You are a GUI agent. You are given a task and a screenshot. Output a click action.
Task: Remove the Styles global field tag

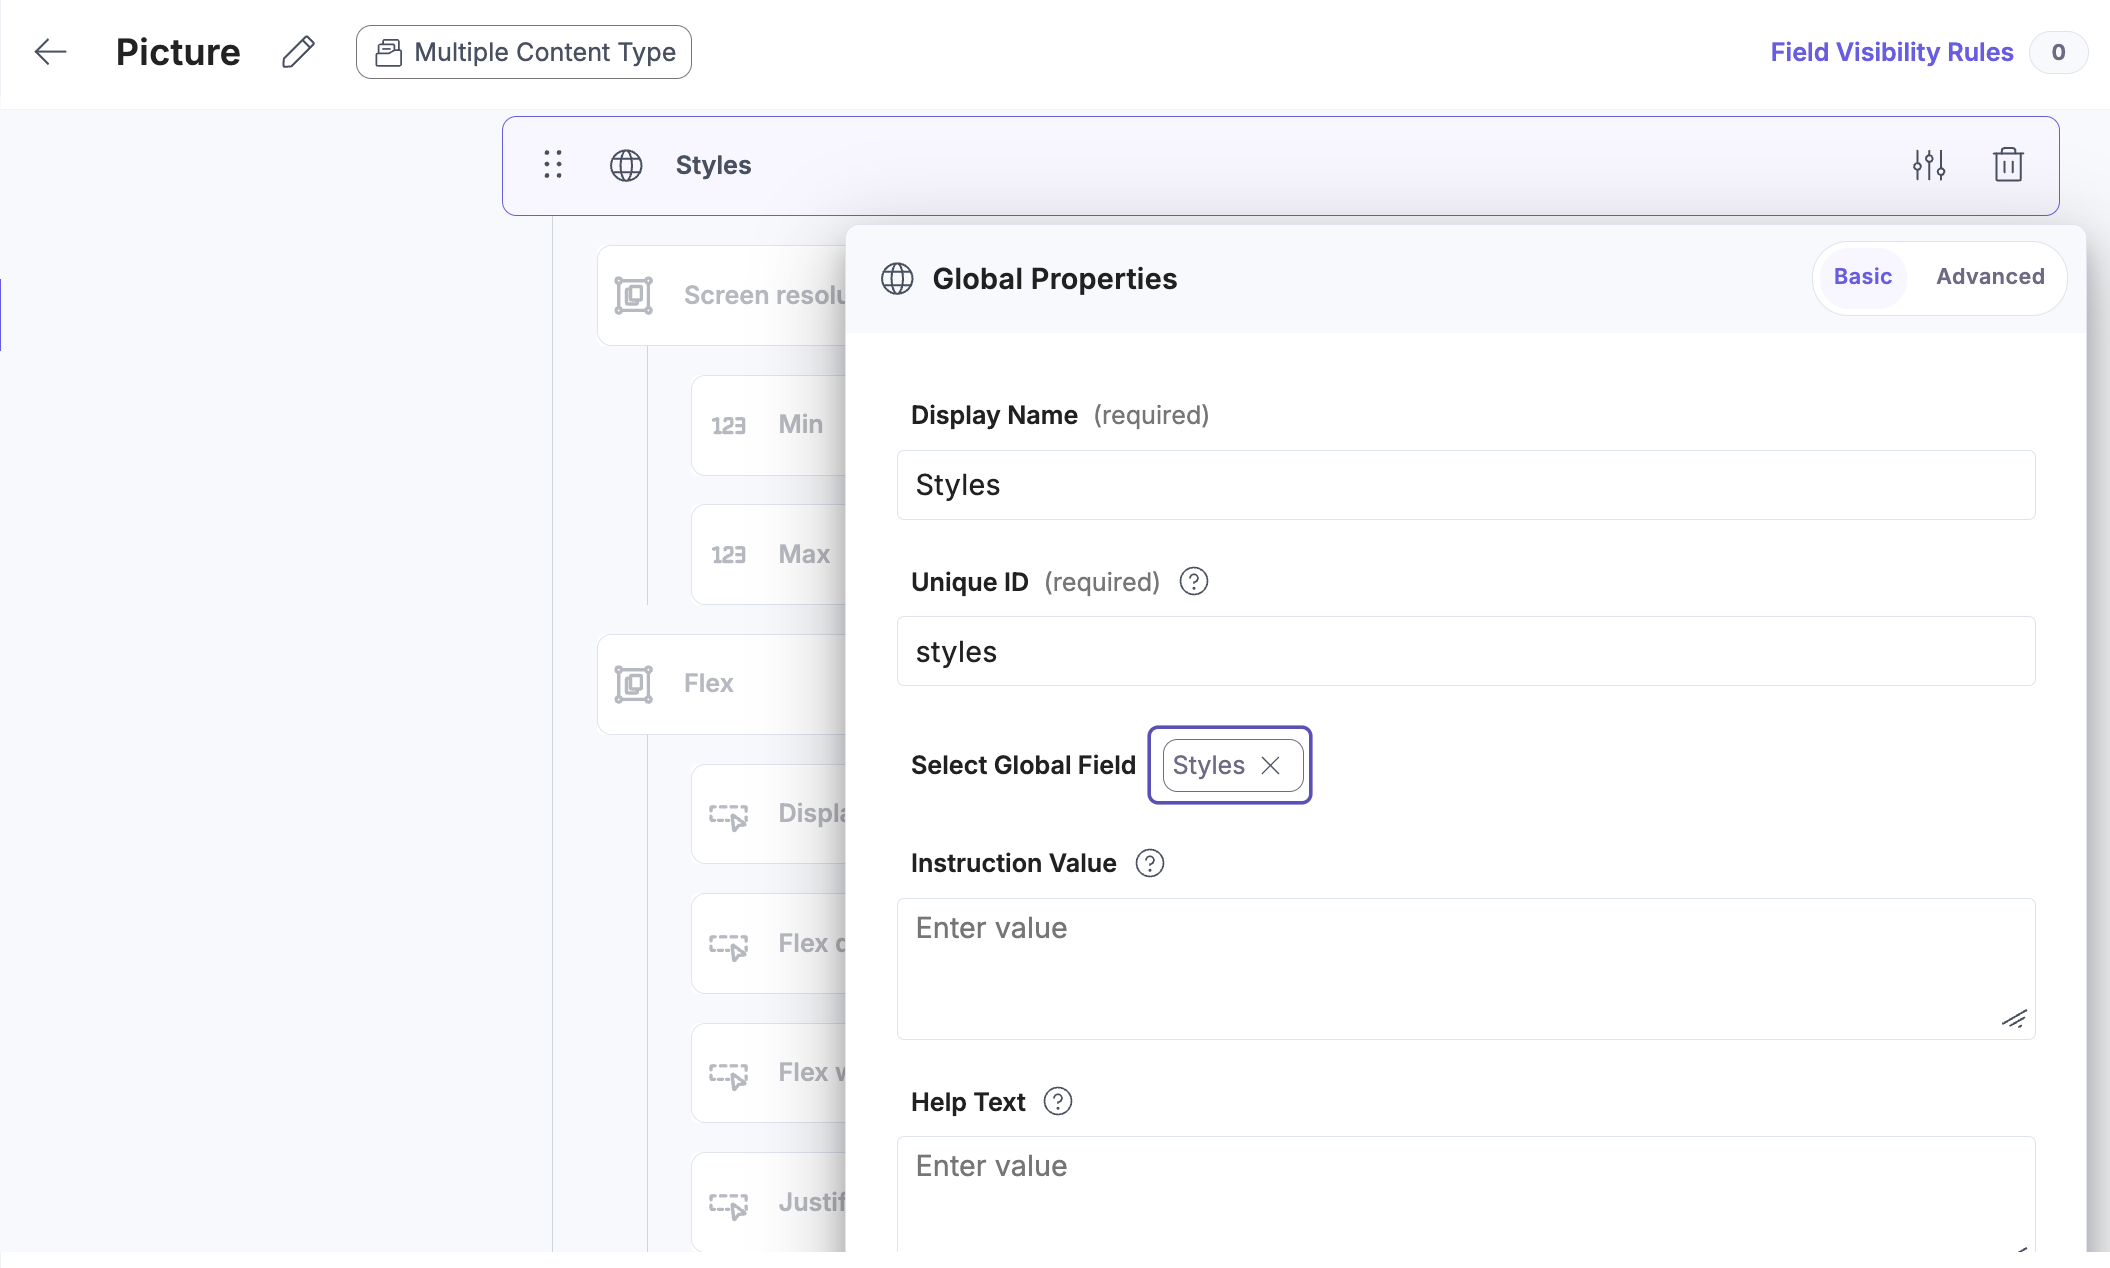(1270, 765)
